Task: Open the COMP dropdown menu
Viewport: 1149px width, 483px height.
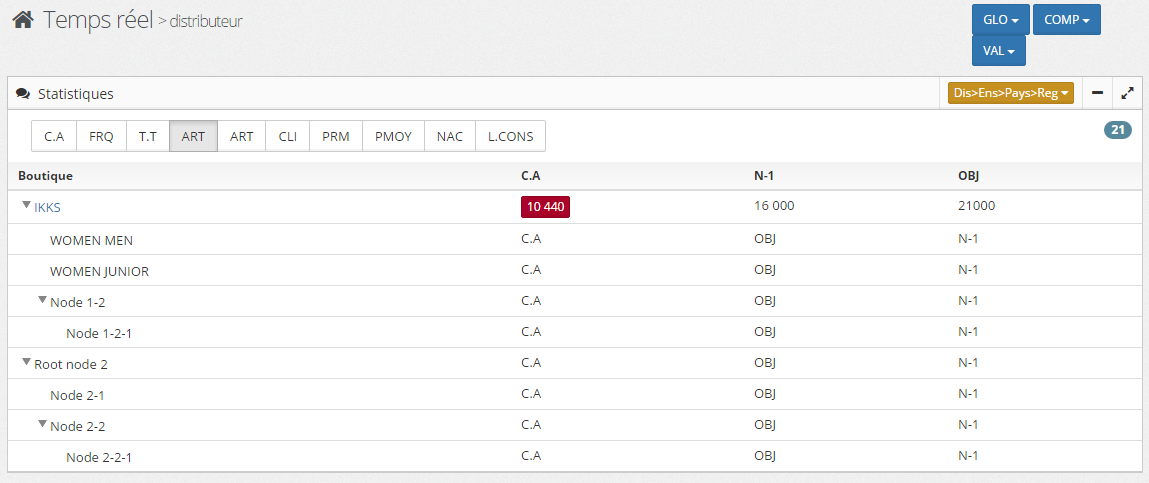Action: (x=1066, y=20)
